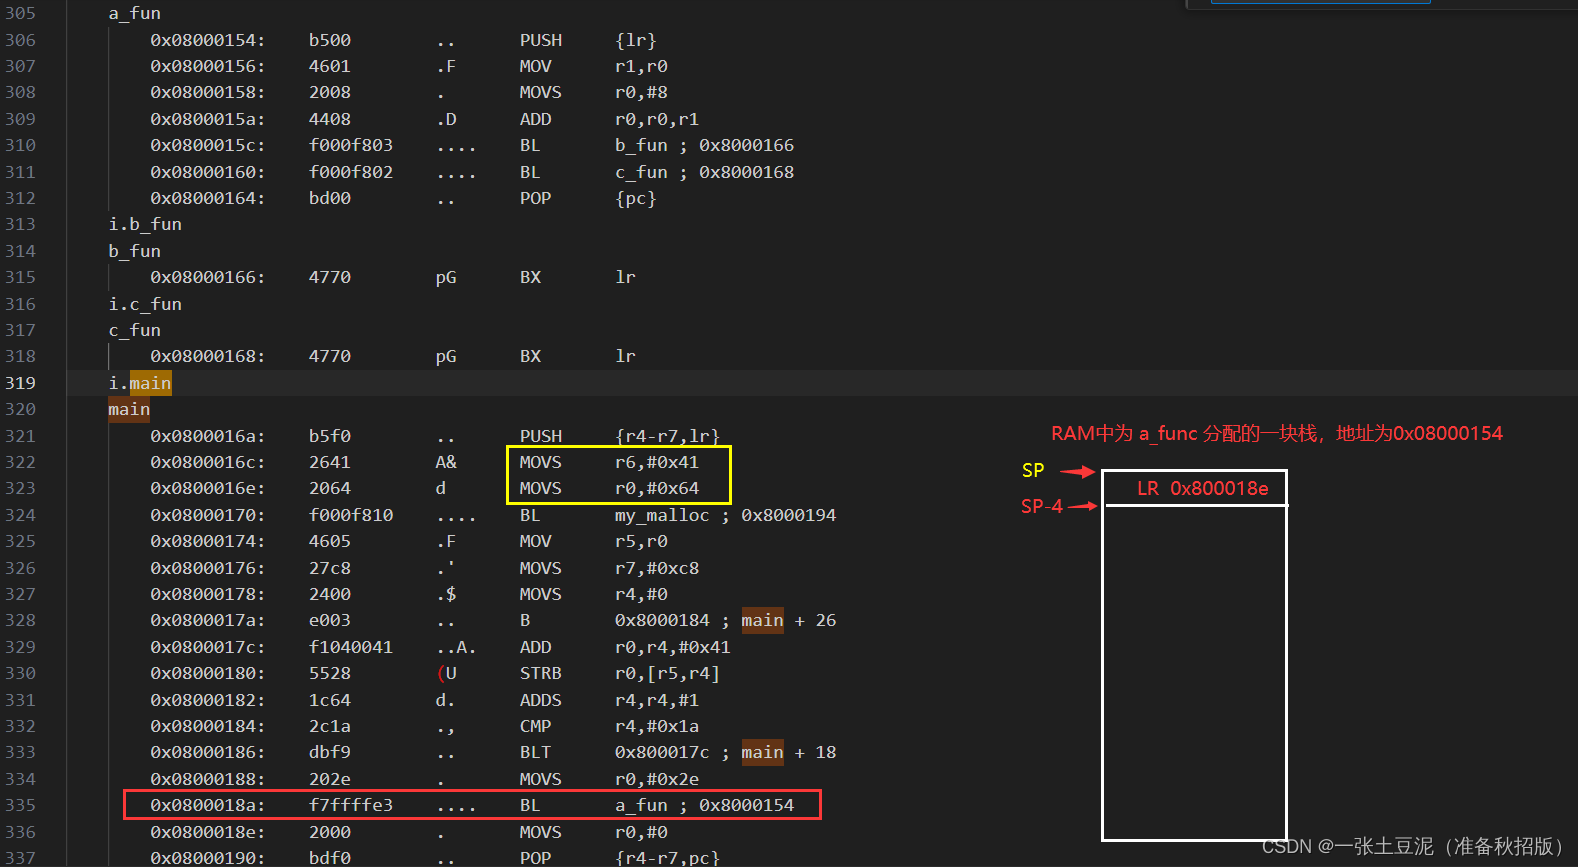Viewport: 1578px width, 867px height.
Task: Click the CMP mnemonic
Action: [536, 726]
